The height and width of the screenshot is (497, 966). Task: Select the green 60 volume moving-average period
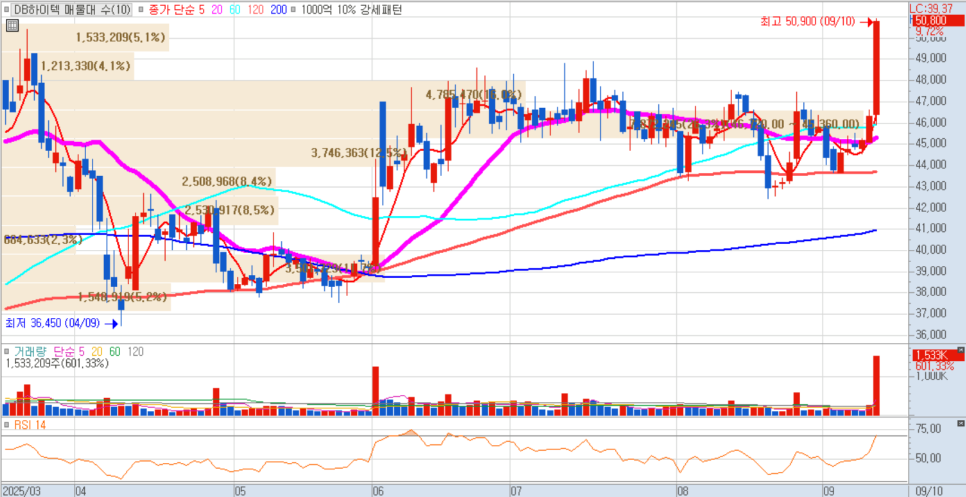click(115, 352)
